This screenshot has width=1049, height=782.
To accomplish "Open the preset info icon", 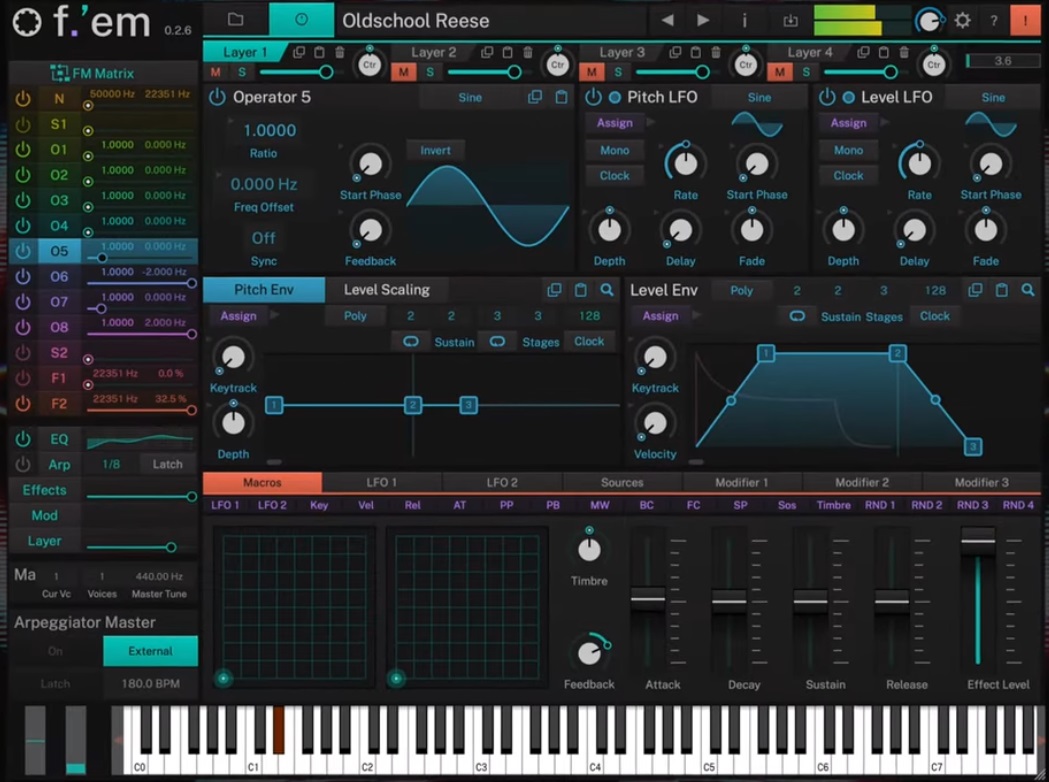I will [x=744, y=20].
